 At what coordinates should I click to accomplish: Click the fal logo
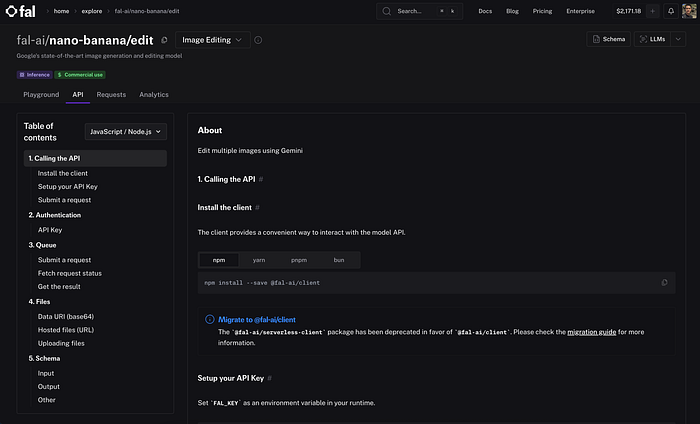[x=21, y=11]
